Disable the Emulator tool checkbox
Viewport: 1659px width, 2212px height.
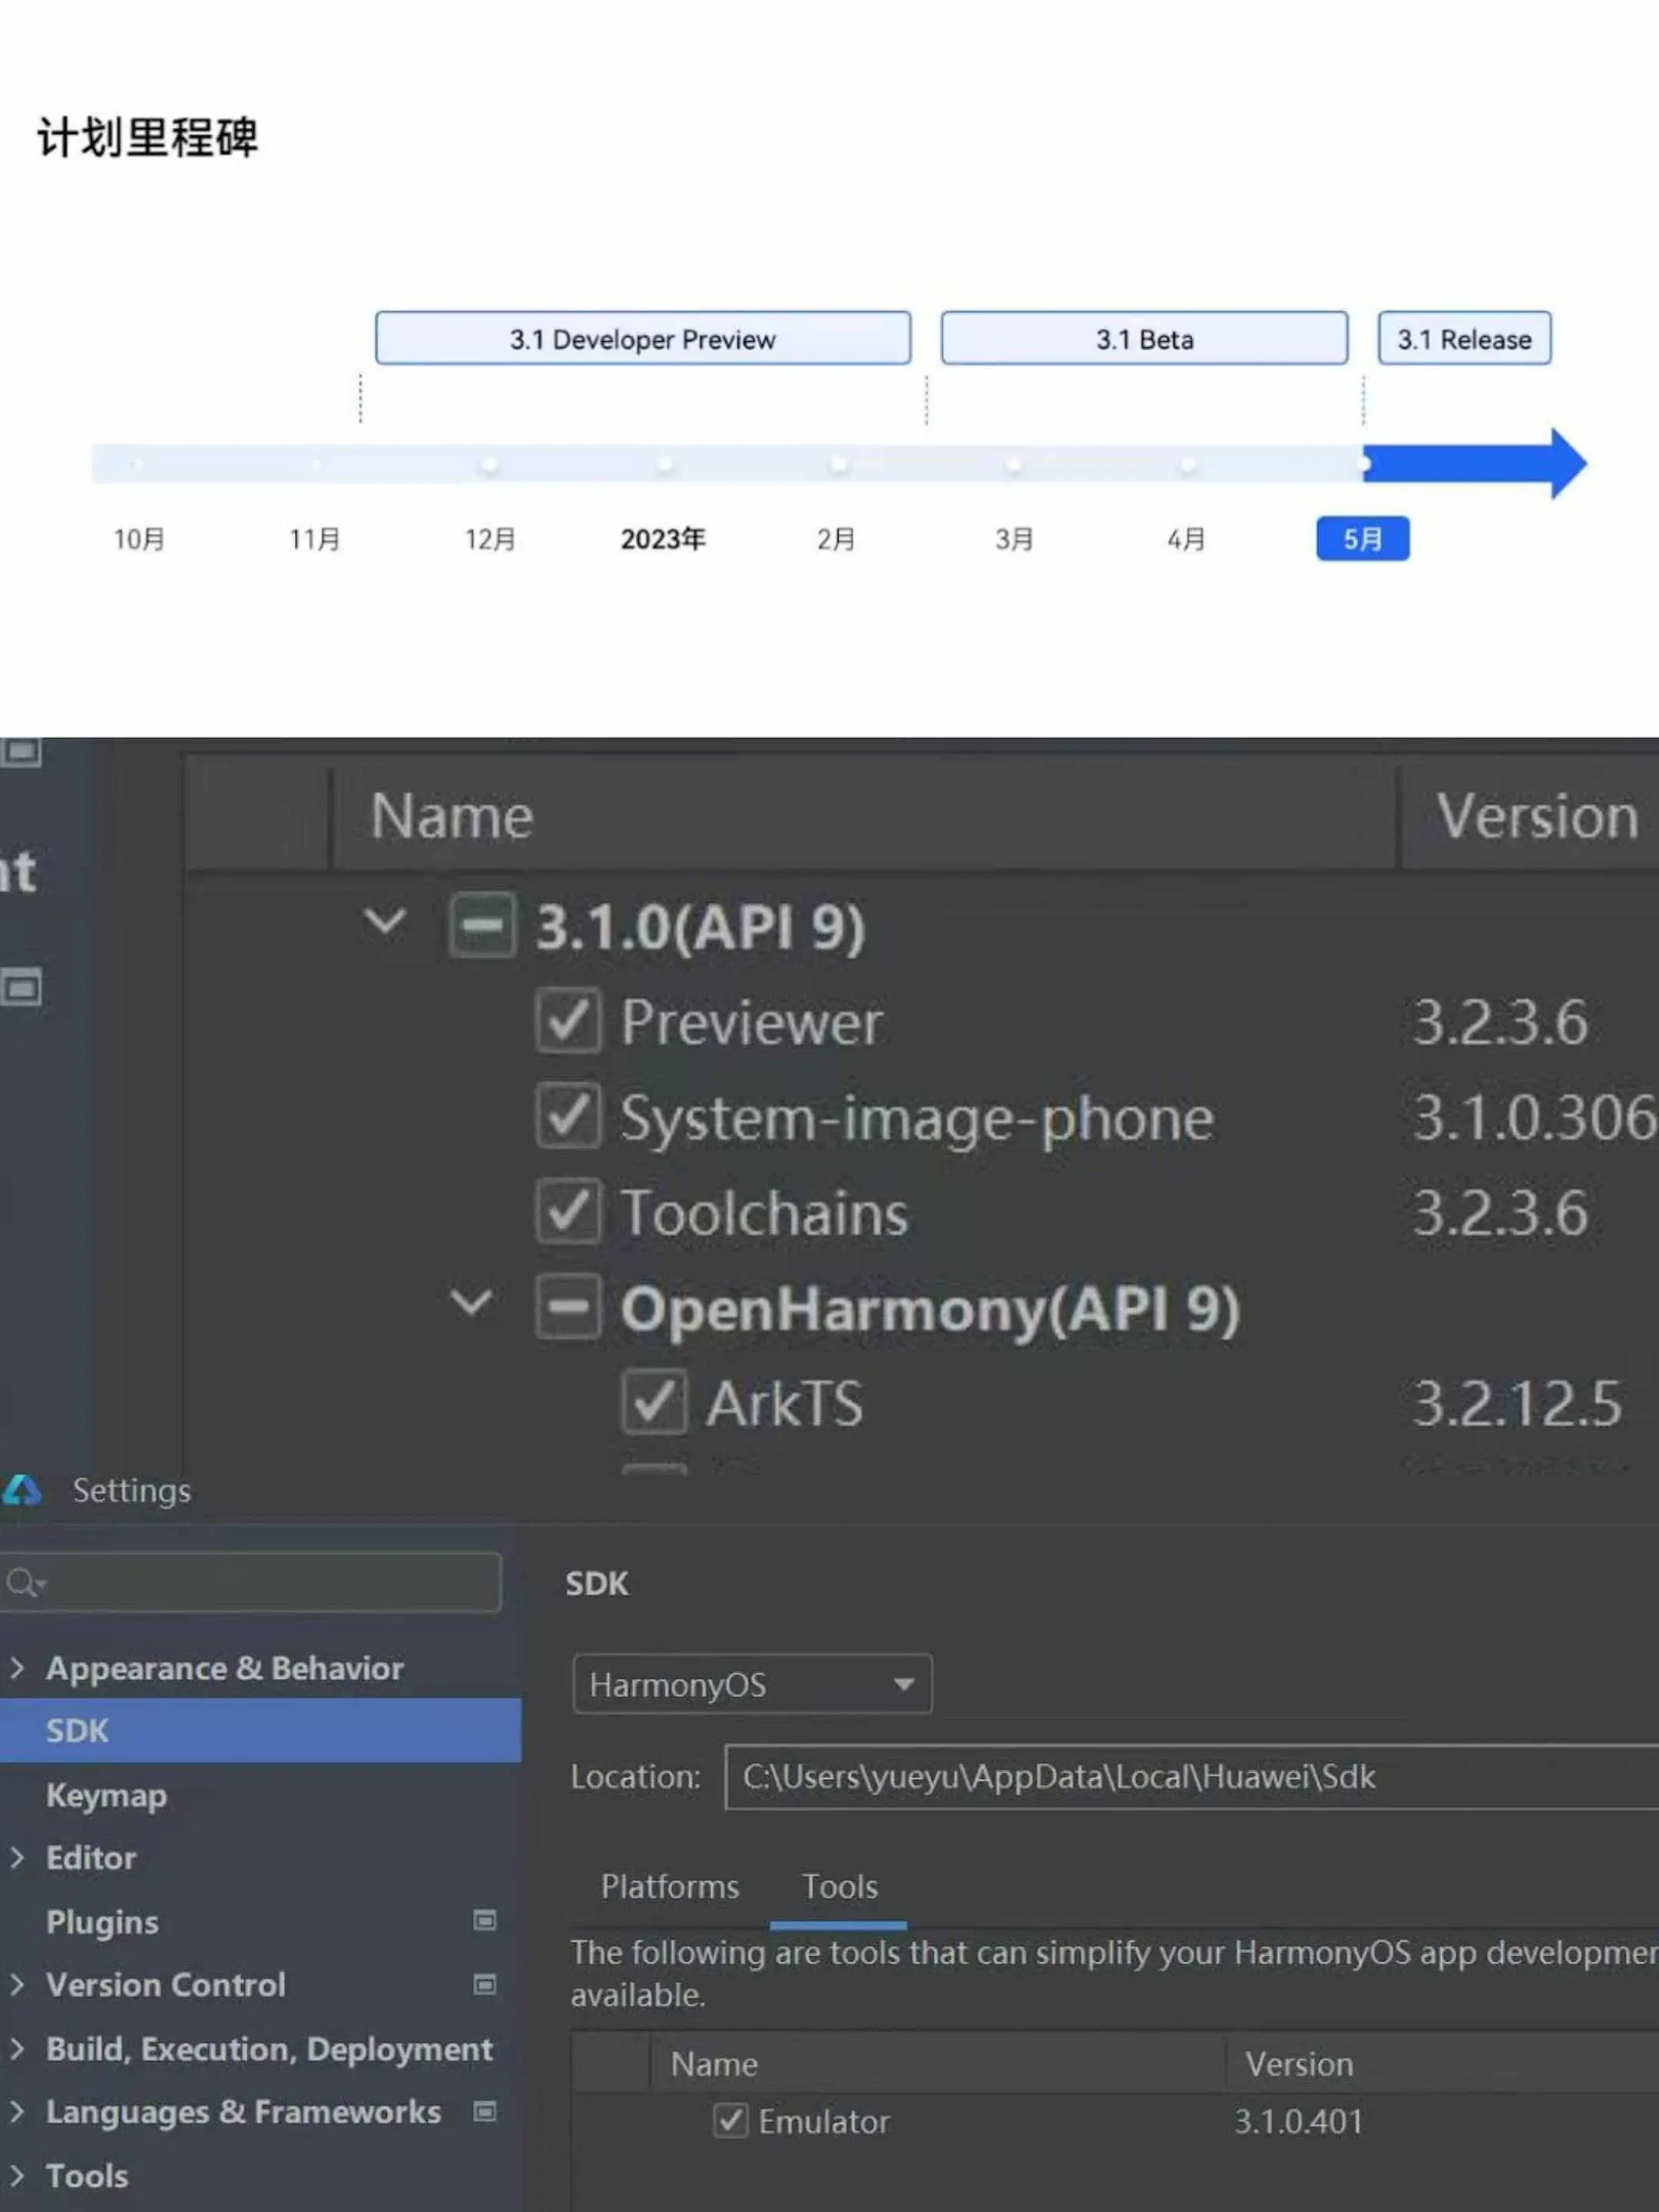coord(730,2120)
